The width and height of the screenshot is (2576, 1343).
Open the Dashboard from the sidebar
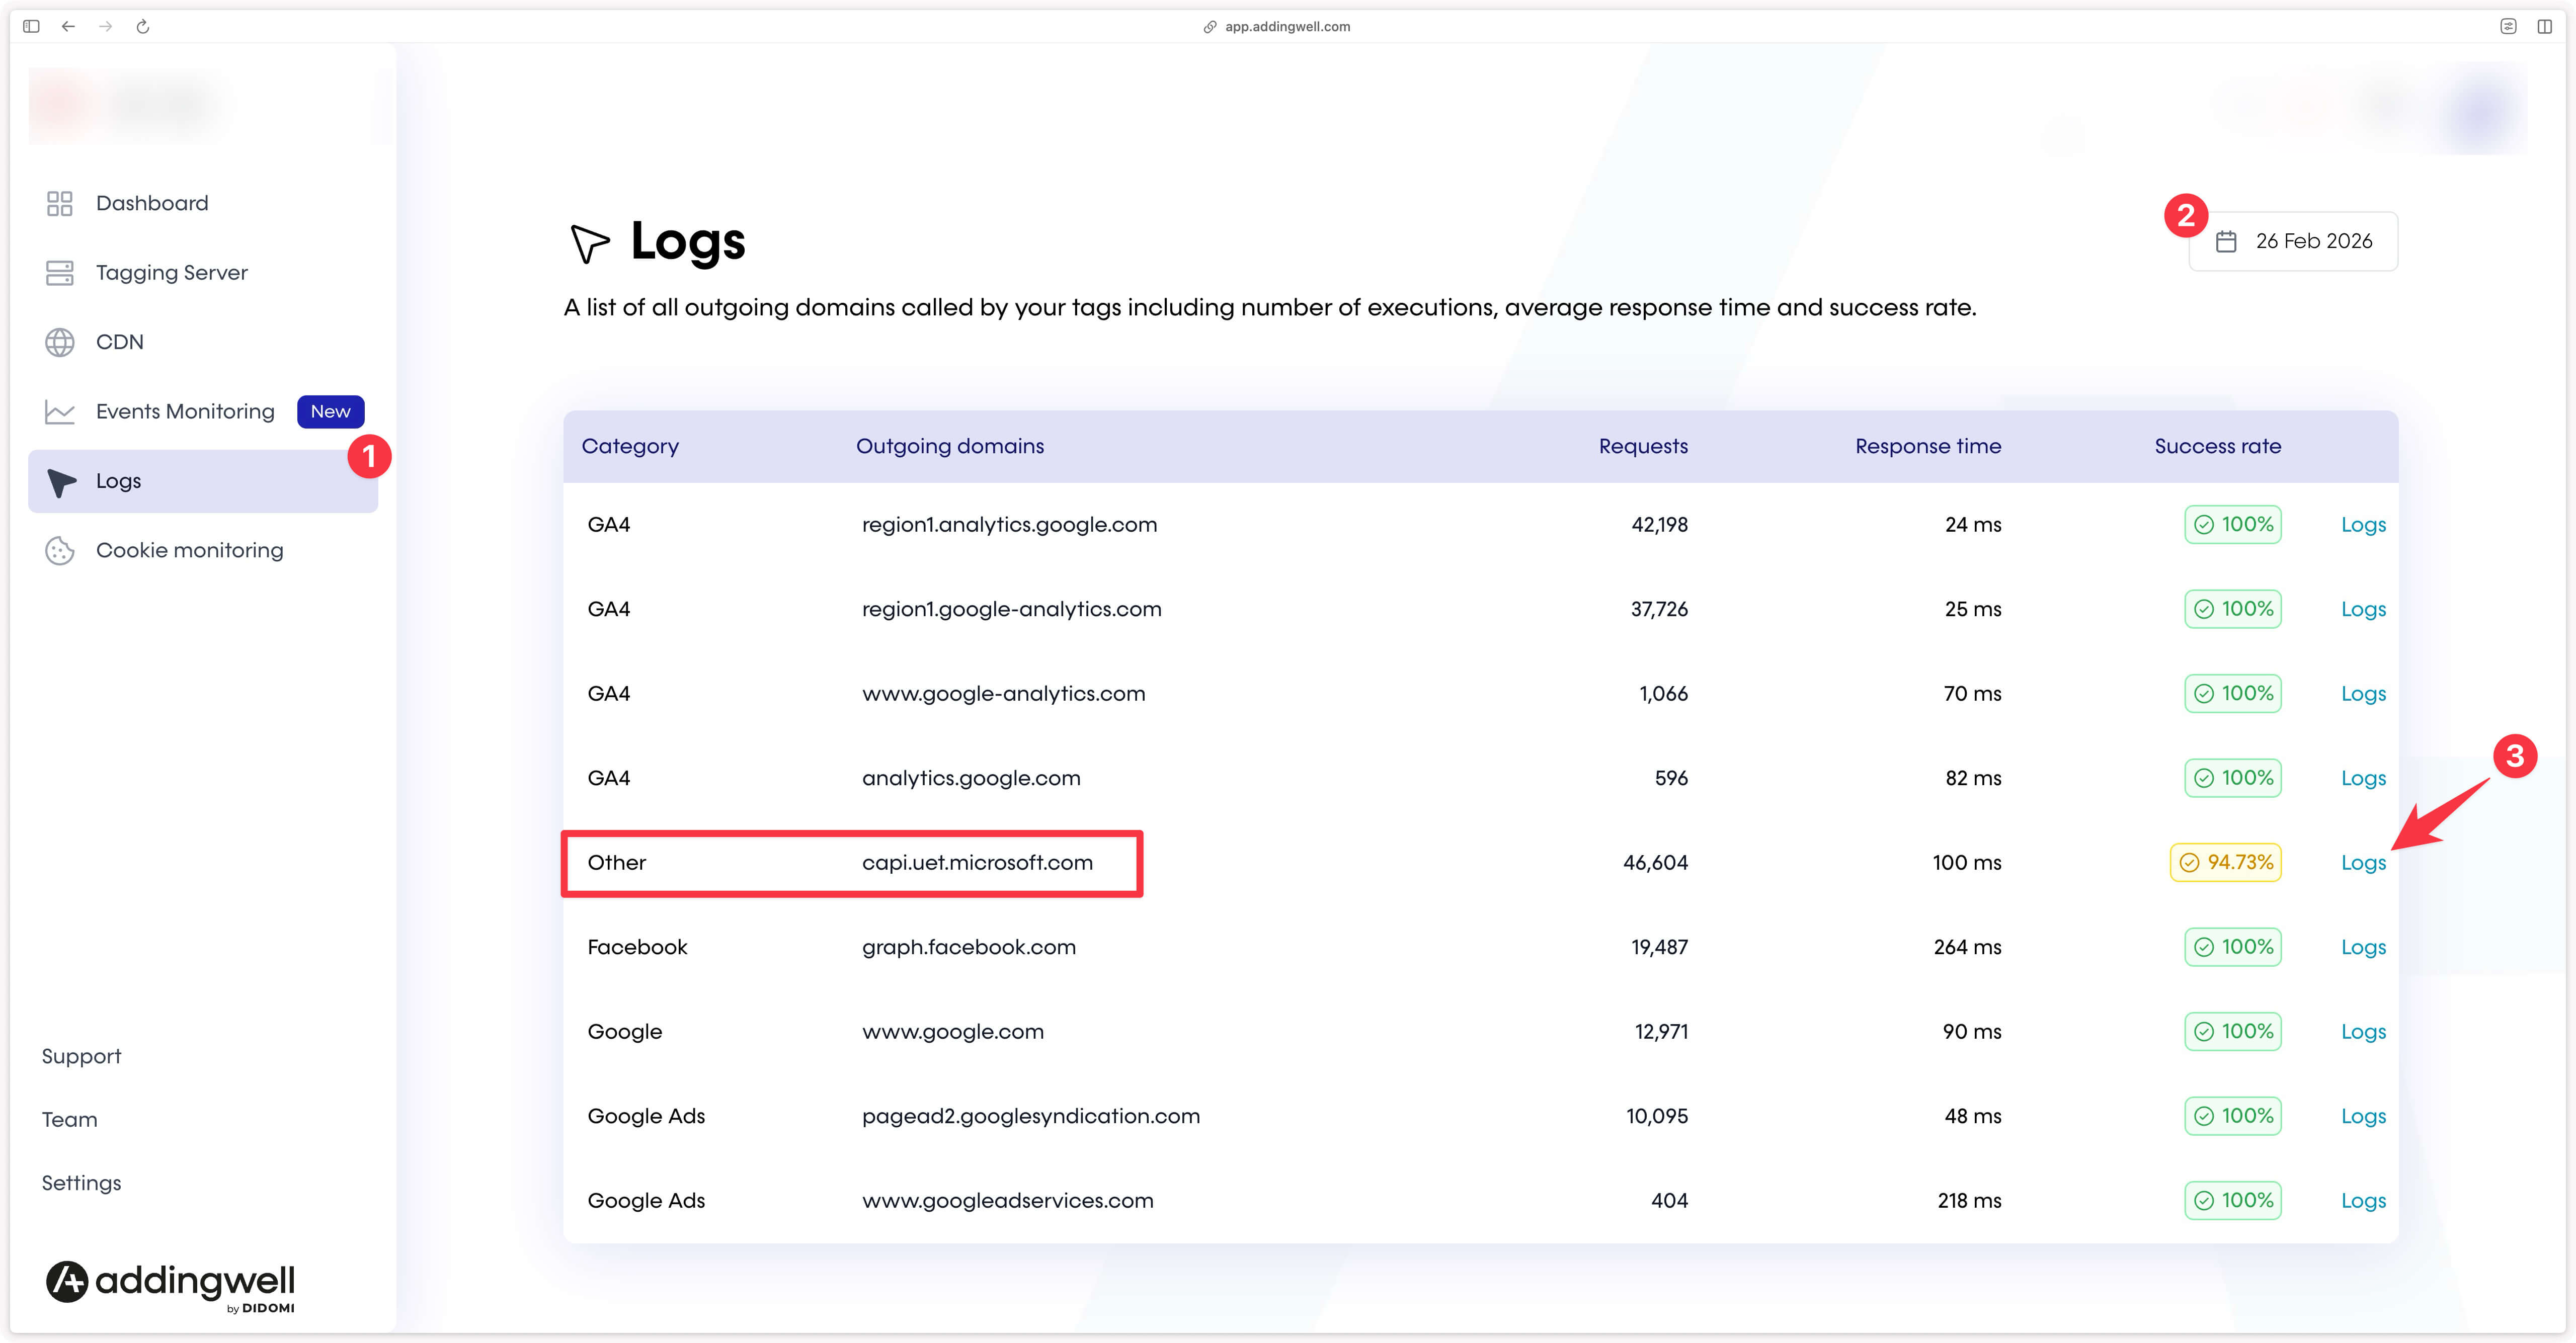pos(152,202)
